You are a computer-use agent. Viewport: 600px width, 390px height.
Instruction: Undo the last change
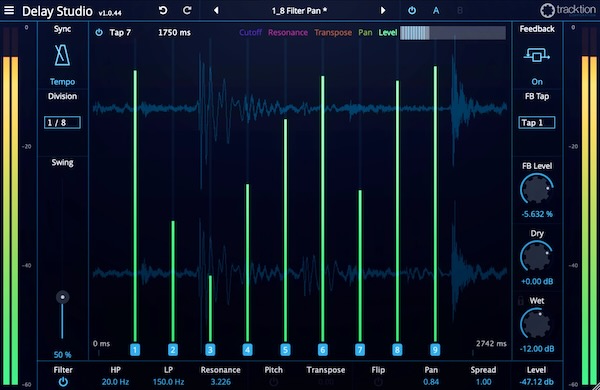163,10
